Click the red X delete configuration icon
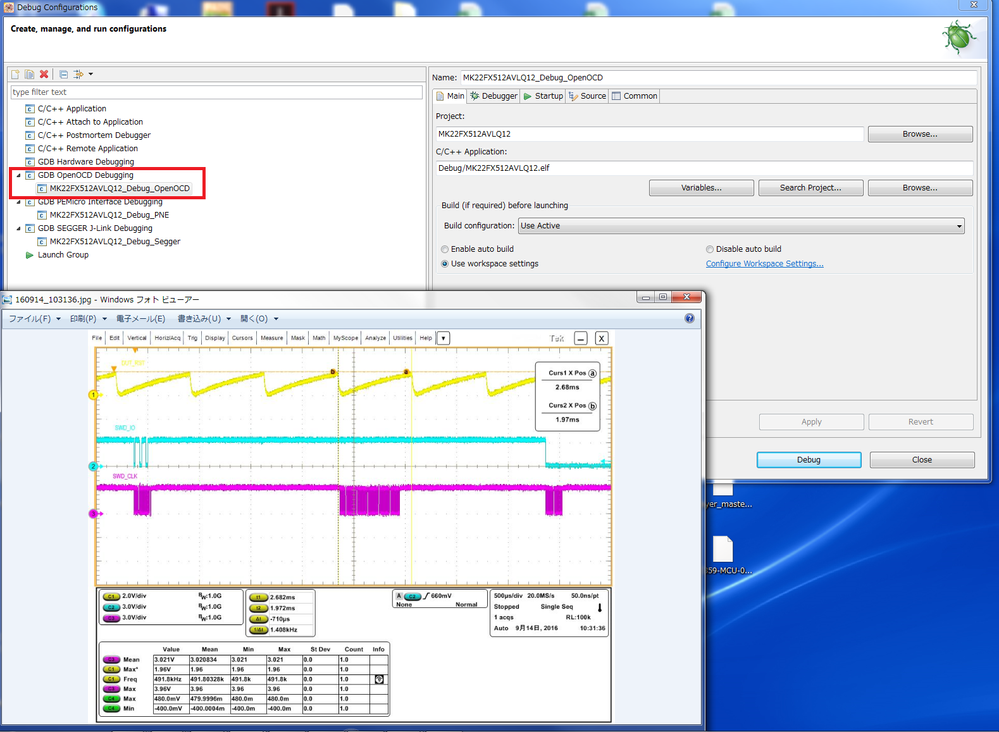This screenshot has width=999, height=732. click(x=44, y=74)
